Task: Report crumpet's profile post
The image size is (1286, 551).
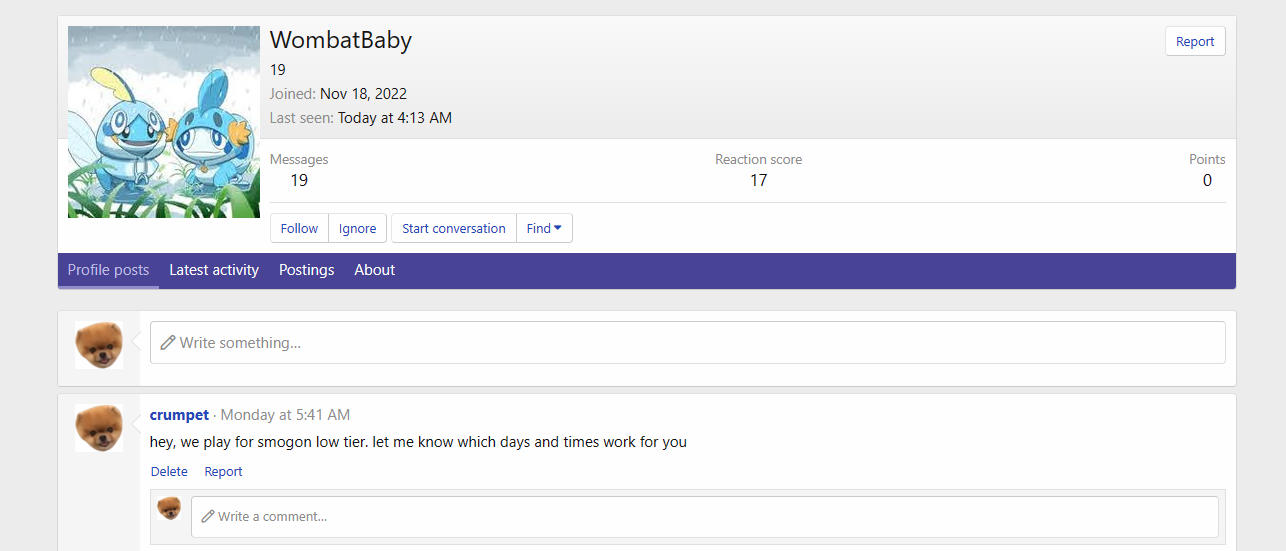Action: (223, 472)
